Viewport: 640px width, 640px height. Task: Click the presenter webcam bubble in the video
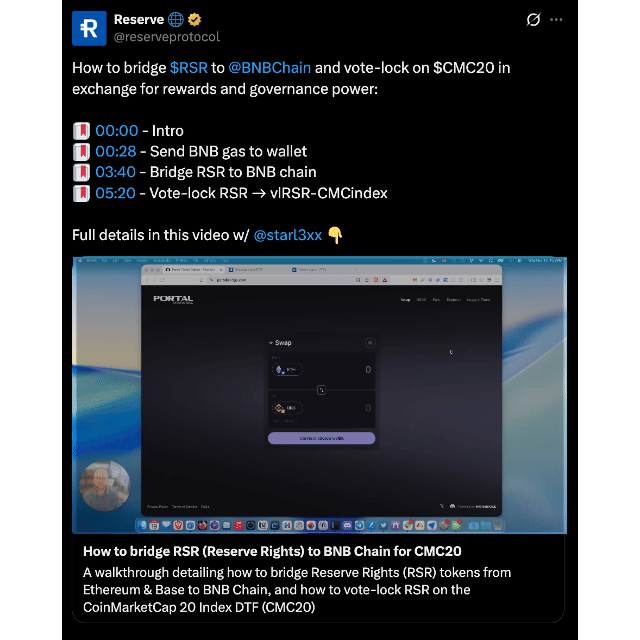(x=105, y=486)
